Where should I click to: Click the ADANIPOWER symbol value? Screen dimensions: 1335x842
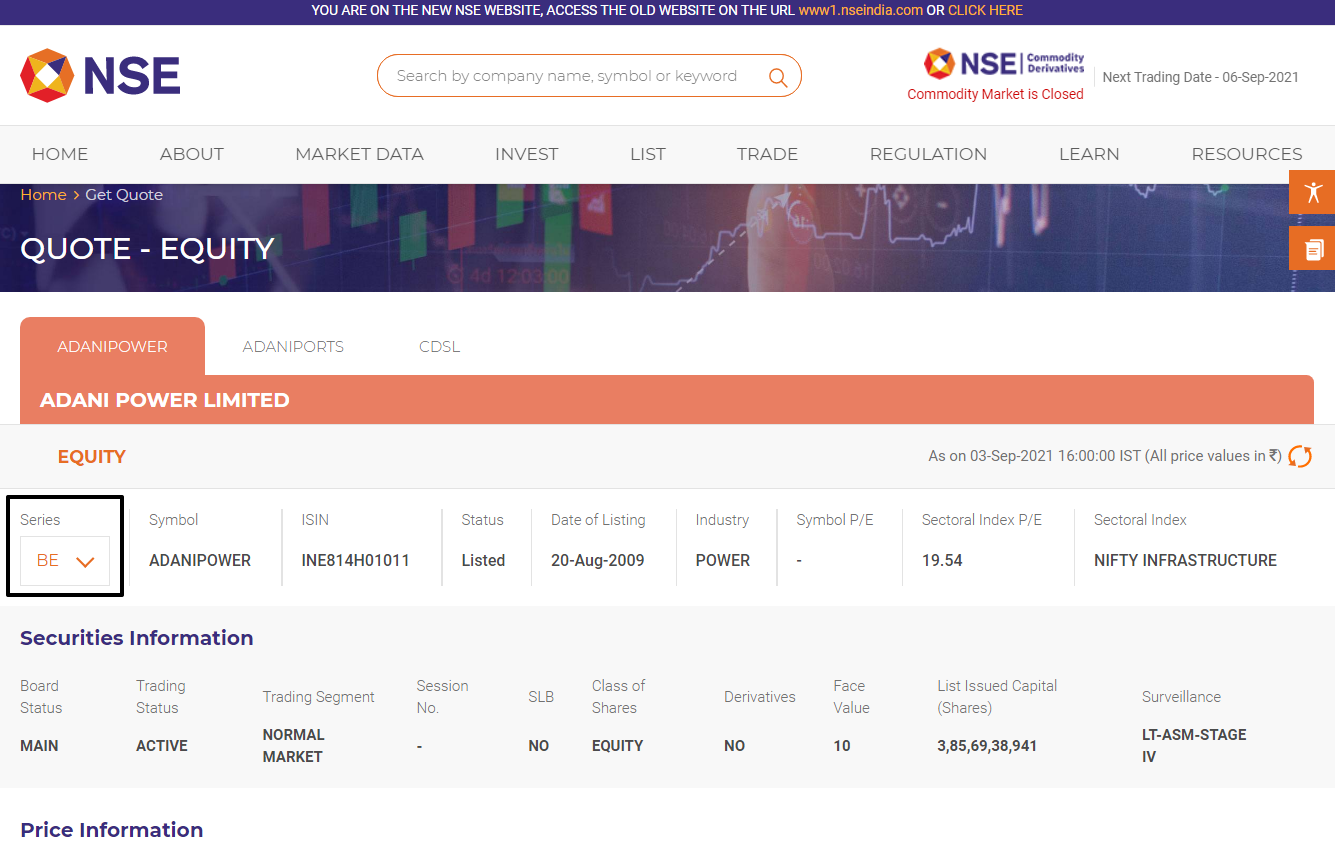200,560
